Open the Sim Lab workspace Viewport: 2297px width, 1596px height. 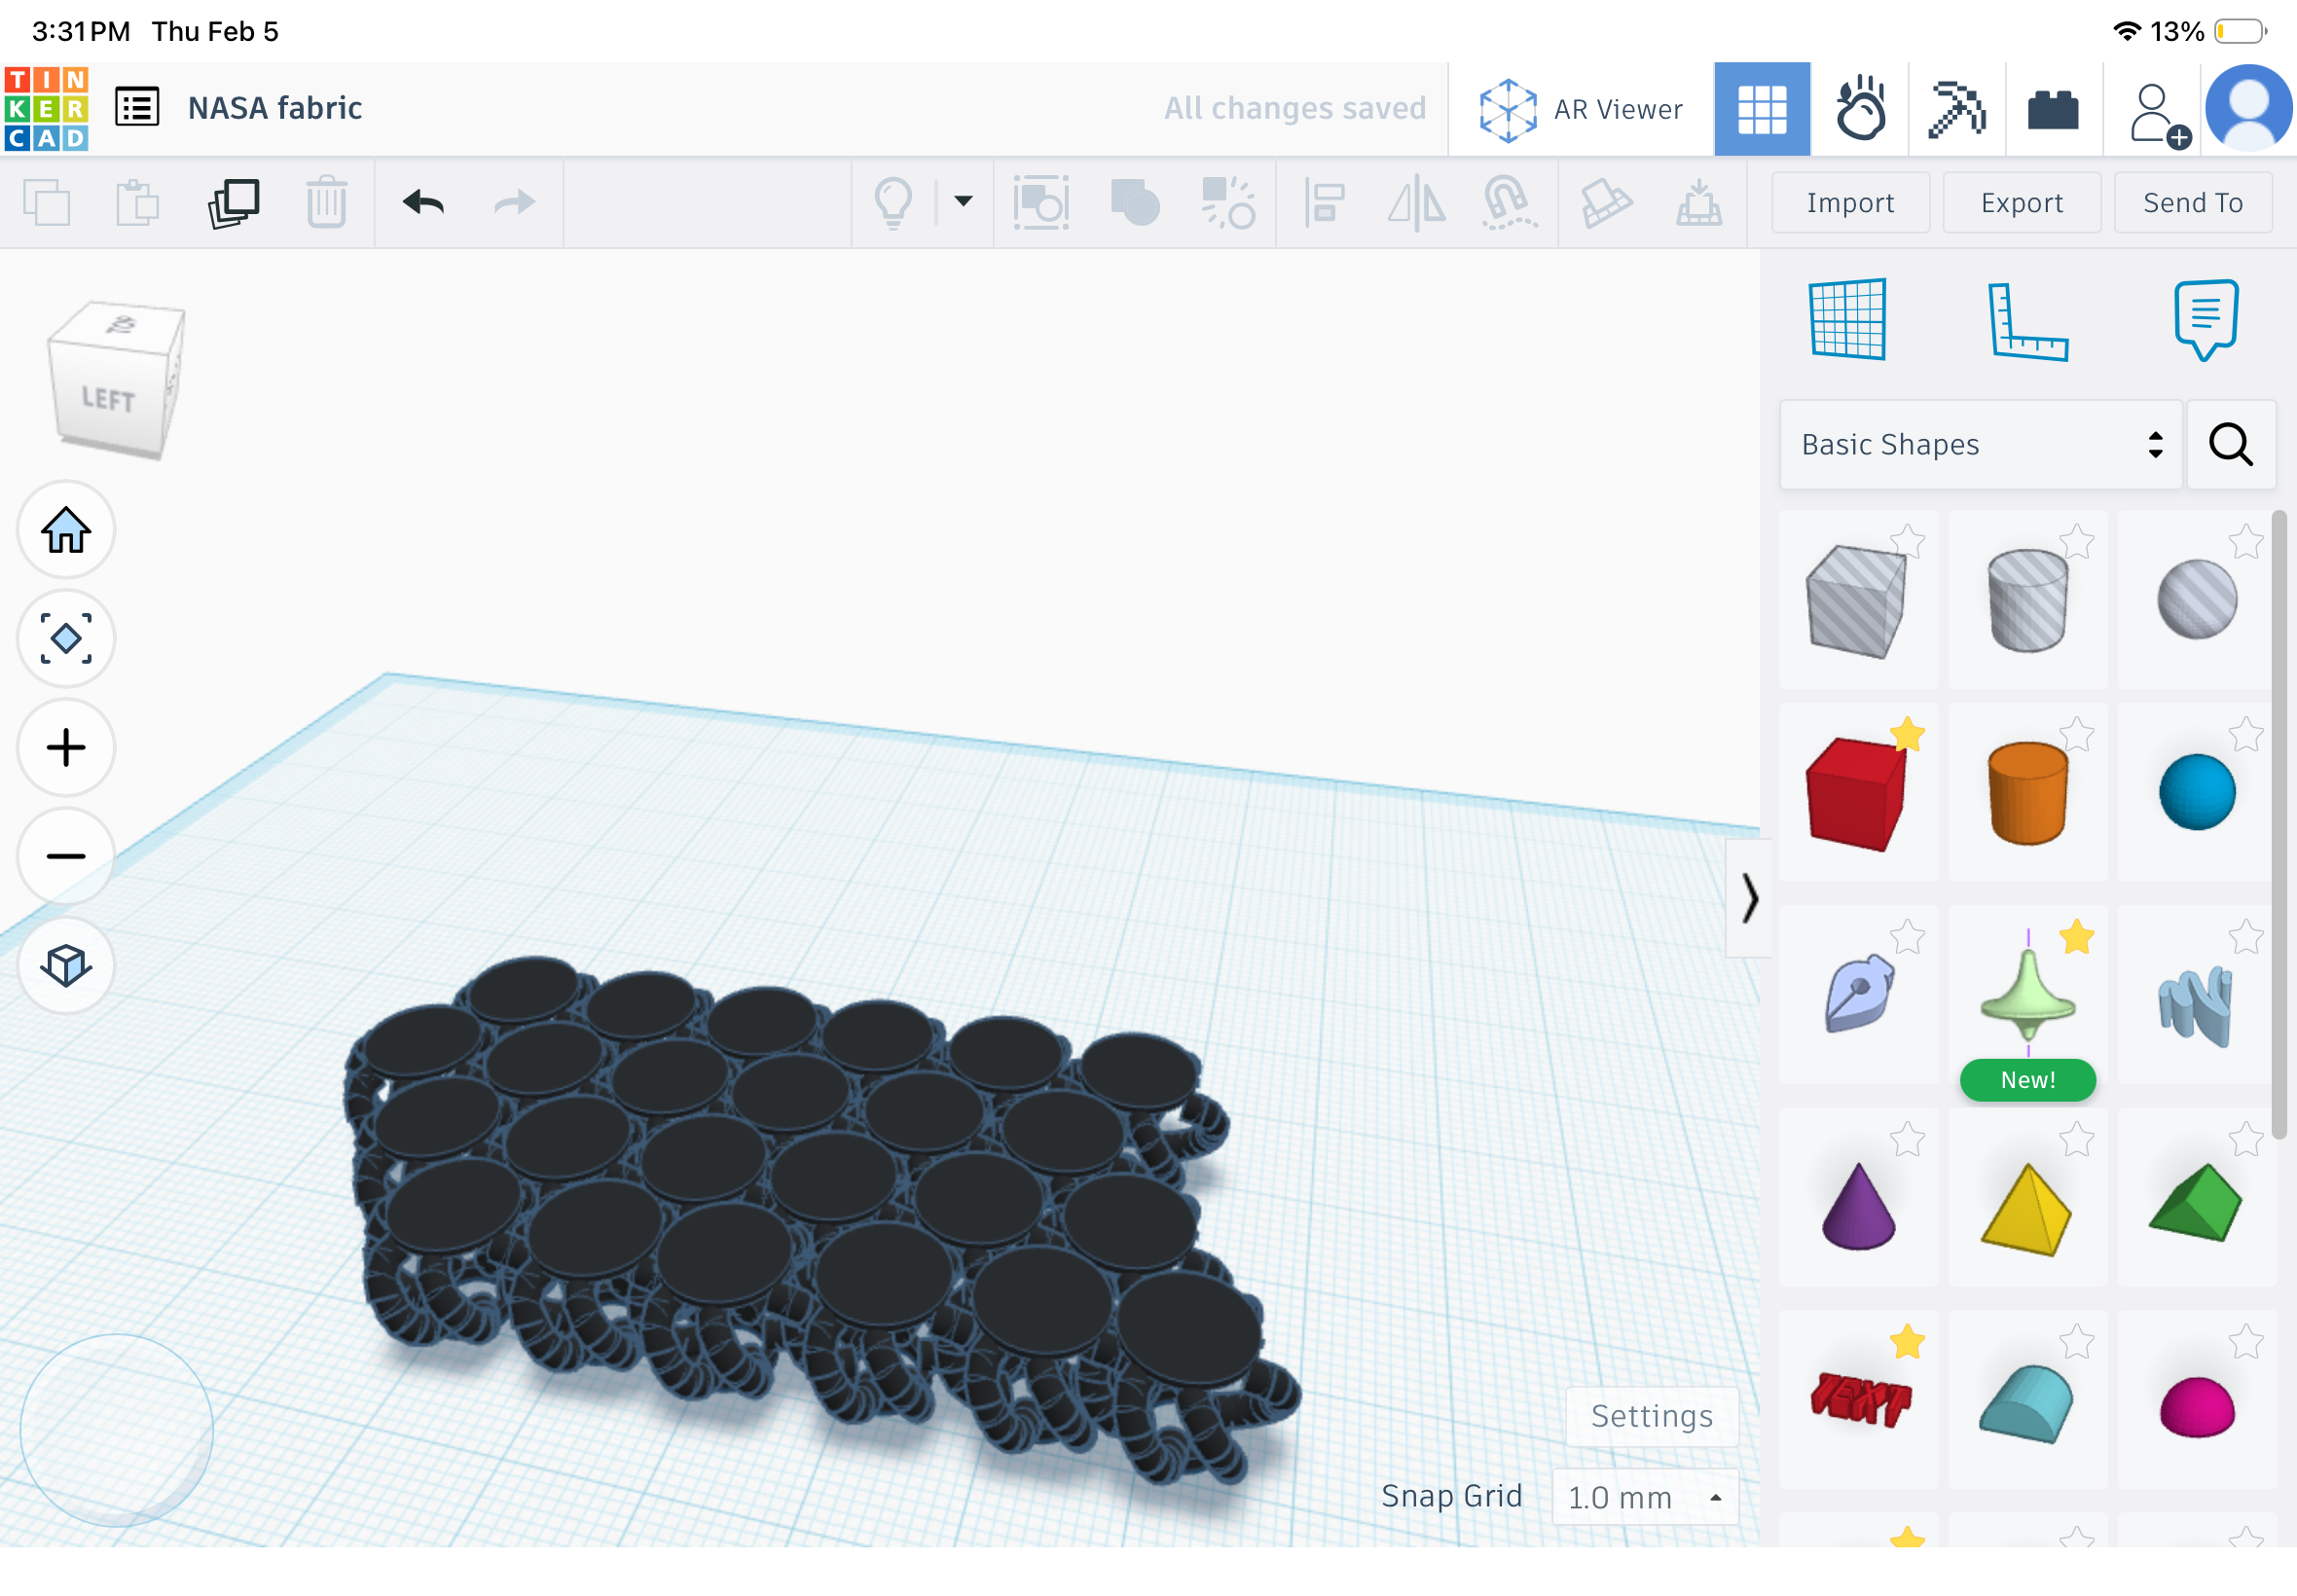[1859, 109]
